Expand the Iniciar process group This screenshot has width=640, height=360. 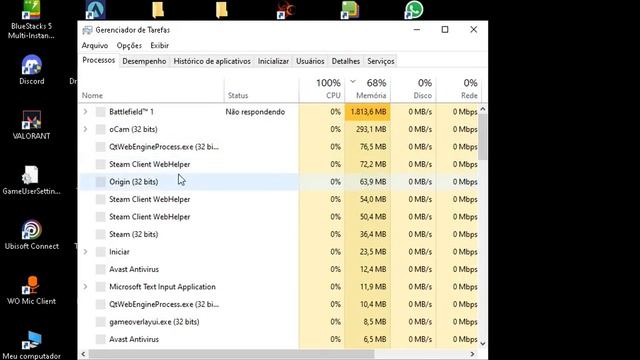tap(85, 252)
